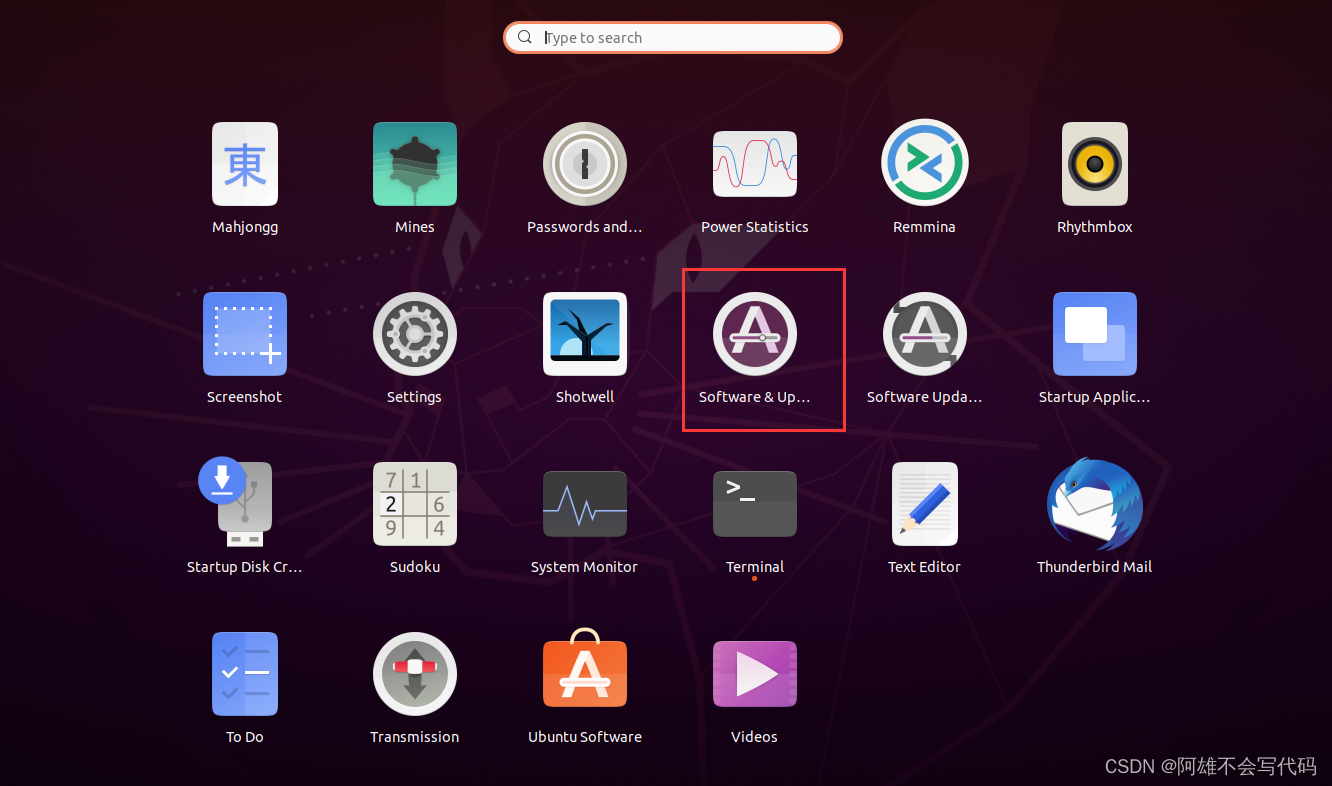The image size is (1332, 786).
Task: Launch the Remmina remote desktop client
Action: pos(925,163)
